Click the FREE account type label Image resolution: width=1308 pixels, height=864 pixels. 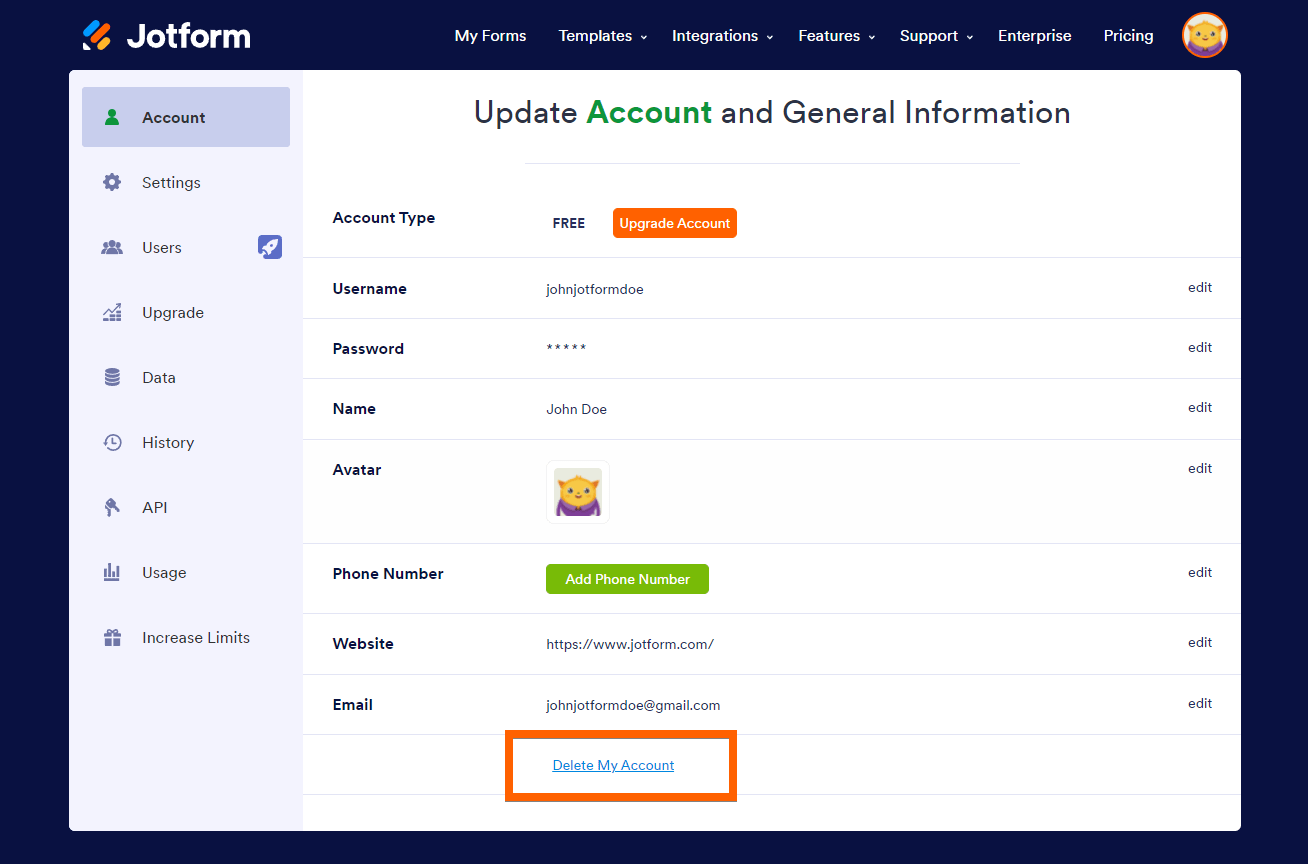(x=569, y=223)
